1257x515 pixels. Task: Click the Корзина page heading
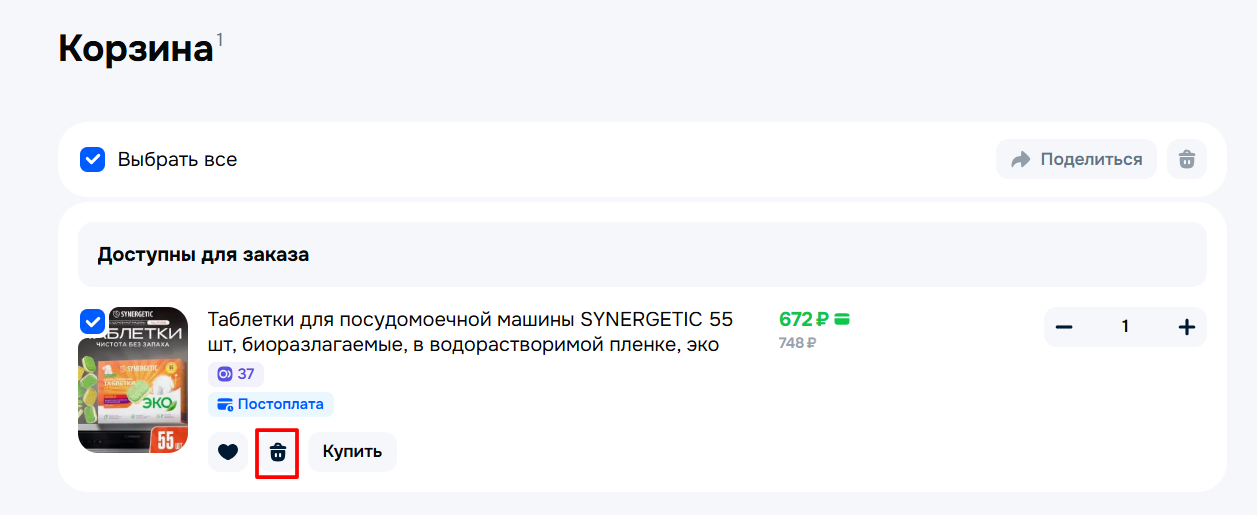tap(136, 49)
